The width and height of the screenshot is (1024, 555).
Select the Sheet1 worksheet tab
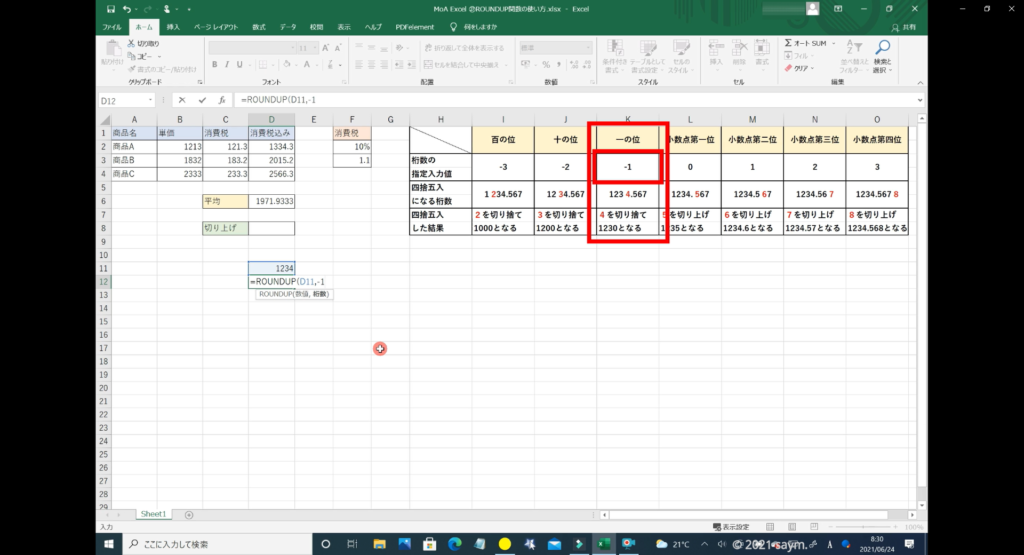[153, 514]
